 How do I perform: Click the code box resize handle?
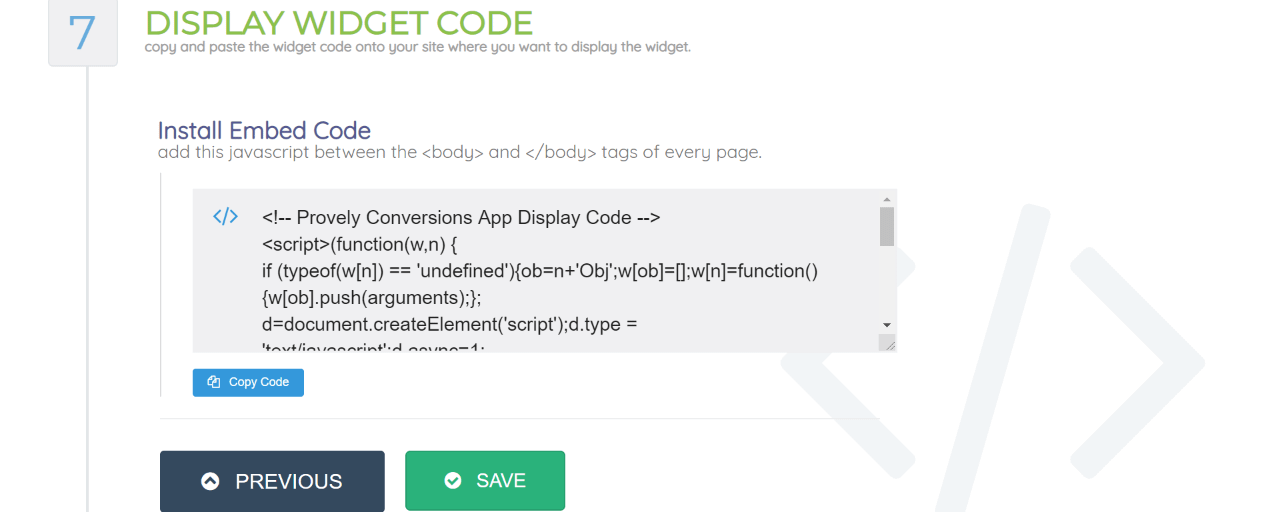point(887,343)
